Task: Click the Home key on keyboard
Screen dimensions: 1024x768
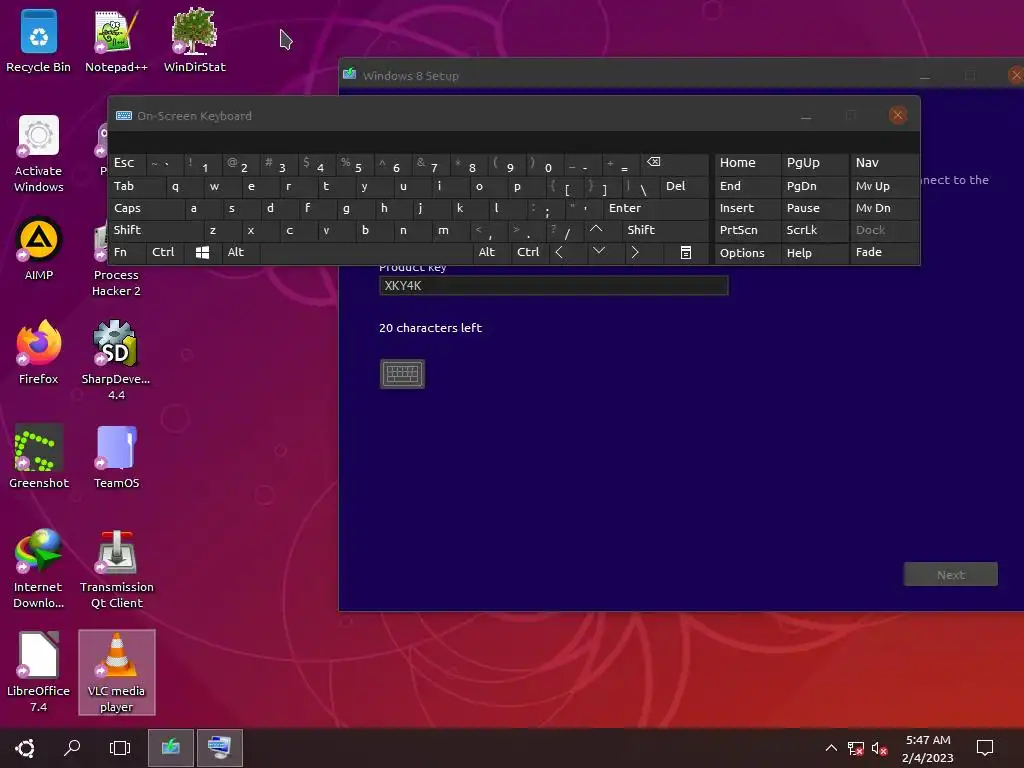Action: coord(747,163)
